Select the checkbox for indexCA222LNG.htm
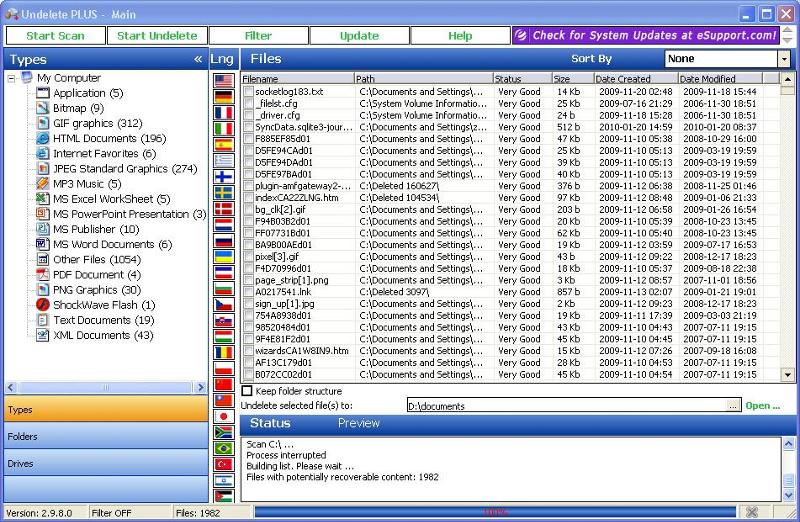Screen dimensions: 800x522 pos(248,197)
